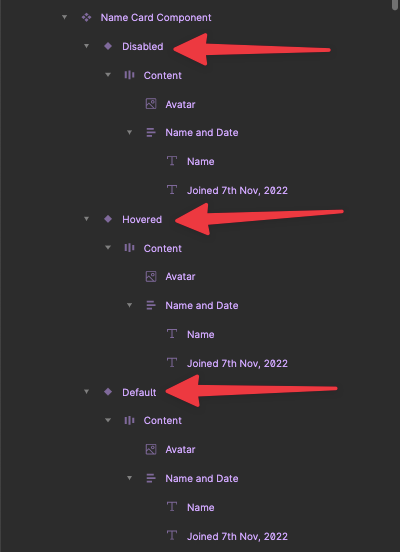Collapse the Disabled variant layer
Image resolution: width=400 pixels, height=552 pixels.
pos(86,46)
